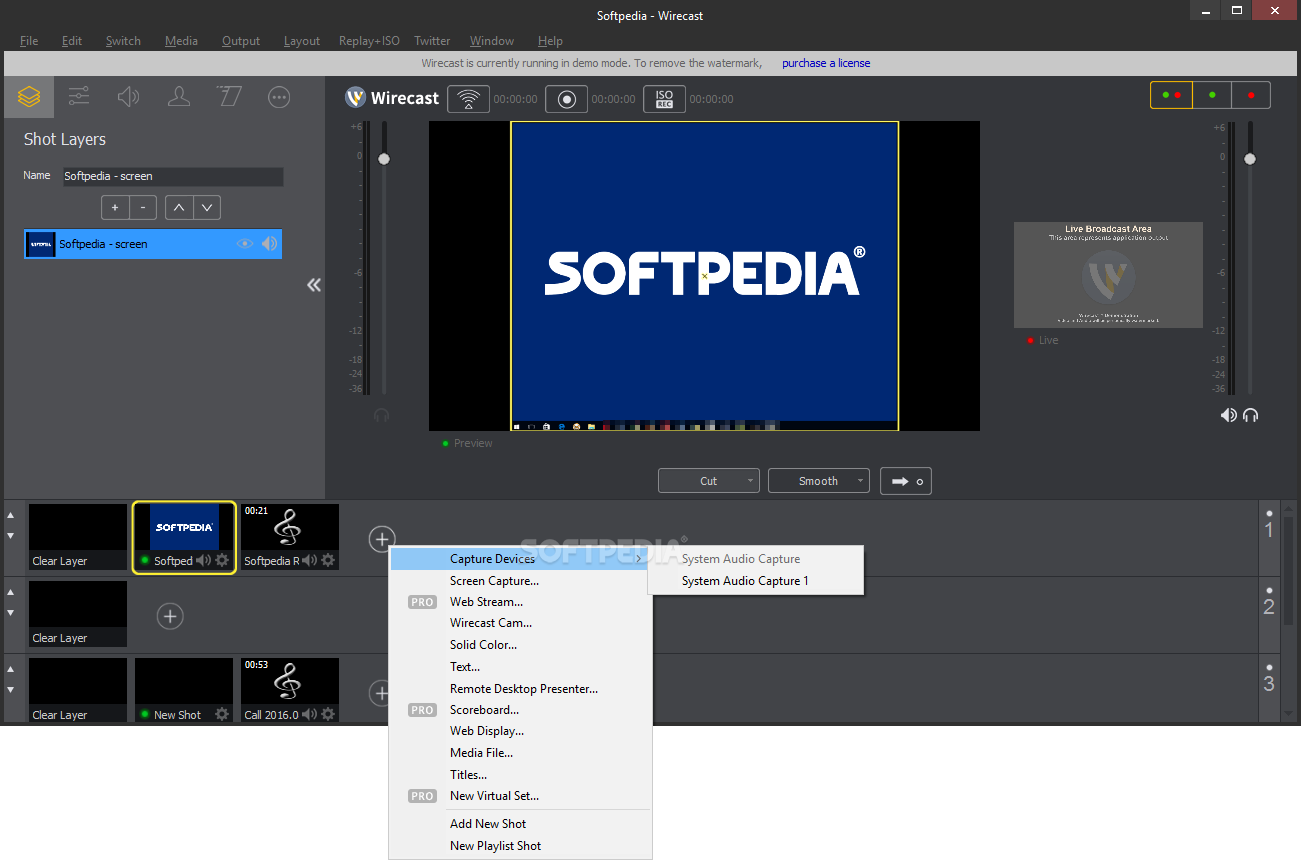1301x860 pixels.
Task: Open gear settings on Call 2016.0 shot
Action: click(x=328, y=715)
